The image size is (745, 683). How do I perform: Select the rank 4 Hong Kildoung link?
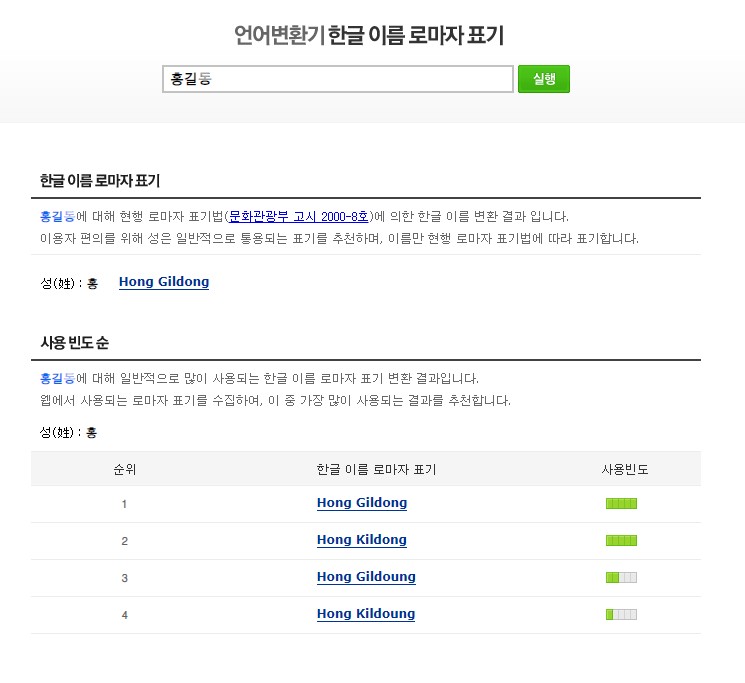pos(366,614)
